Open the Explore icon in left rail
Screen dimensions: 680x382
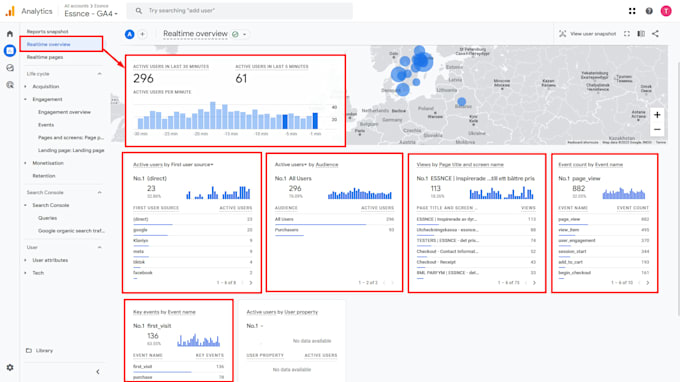(x=10, y=68)
